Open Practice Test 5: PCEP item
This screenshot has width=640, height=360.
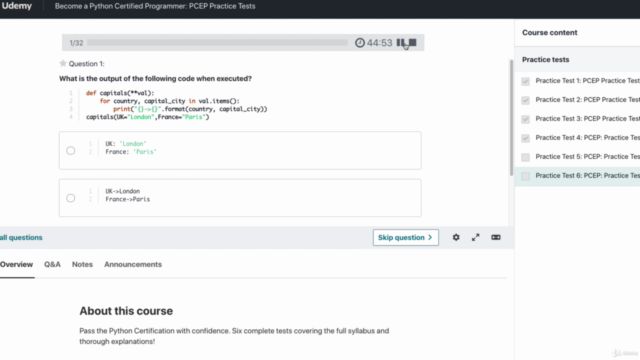[587, 157]
